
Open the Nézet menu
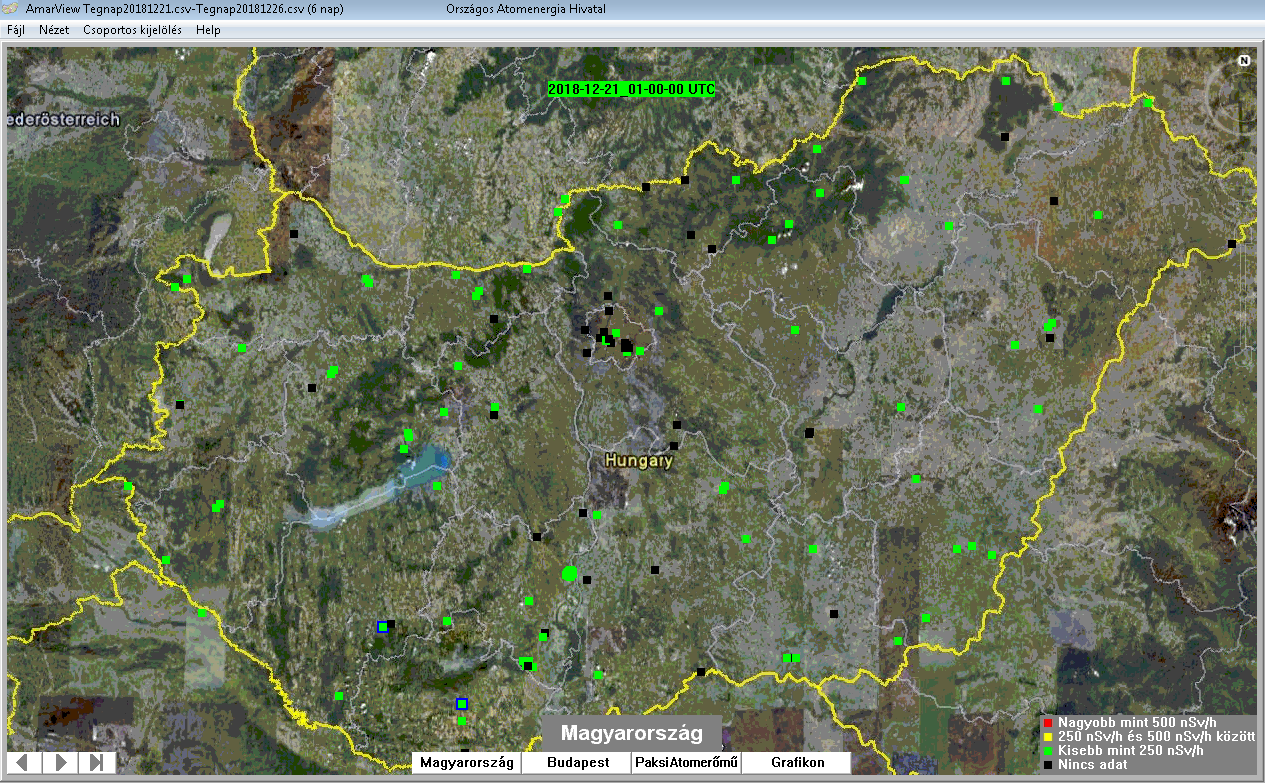tap(54, 30)
